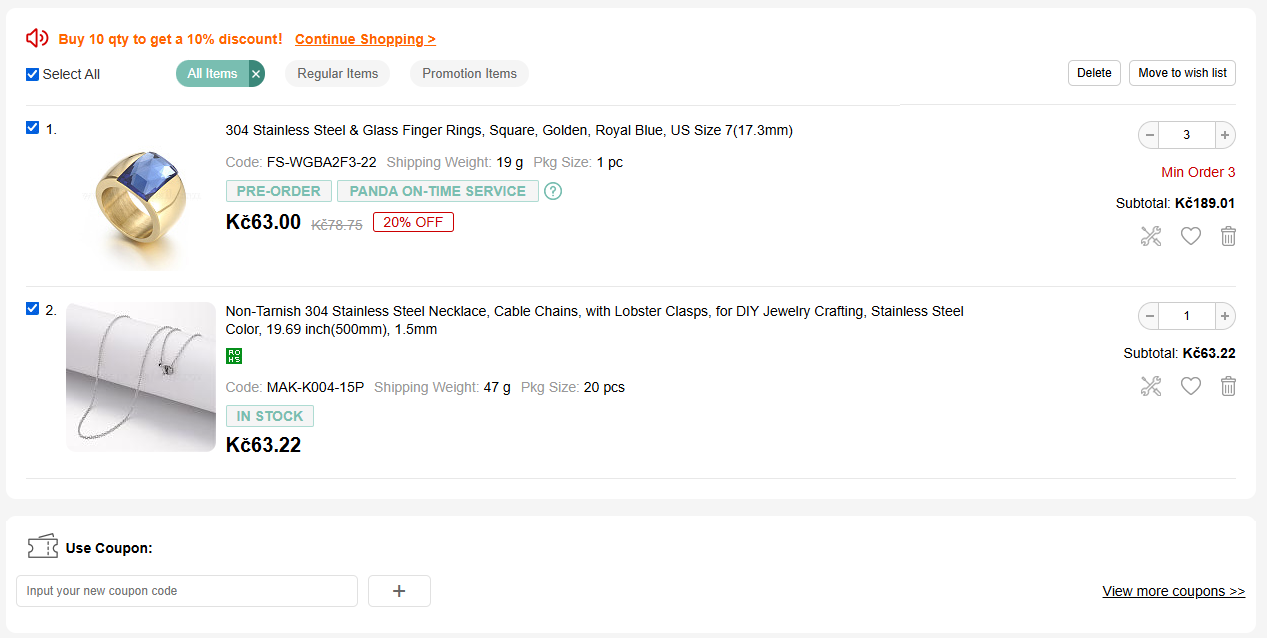Viewport: 1267px width, 638px height.
Task: Click the Panda On-Time Service help icon
Action: [553, 191]
